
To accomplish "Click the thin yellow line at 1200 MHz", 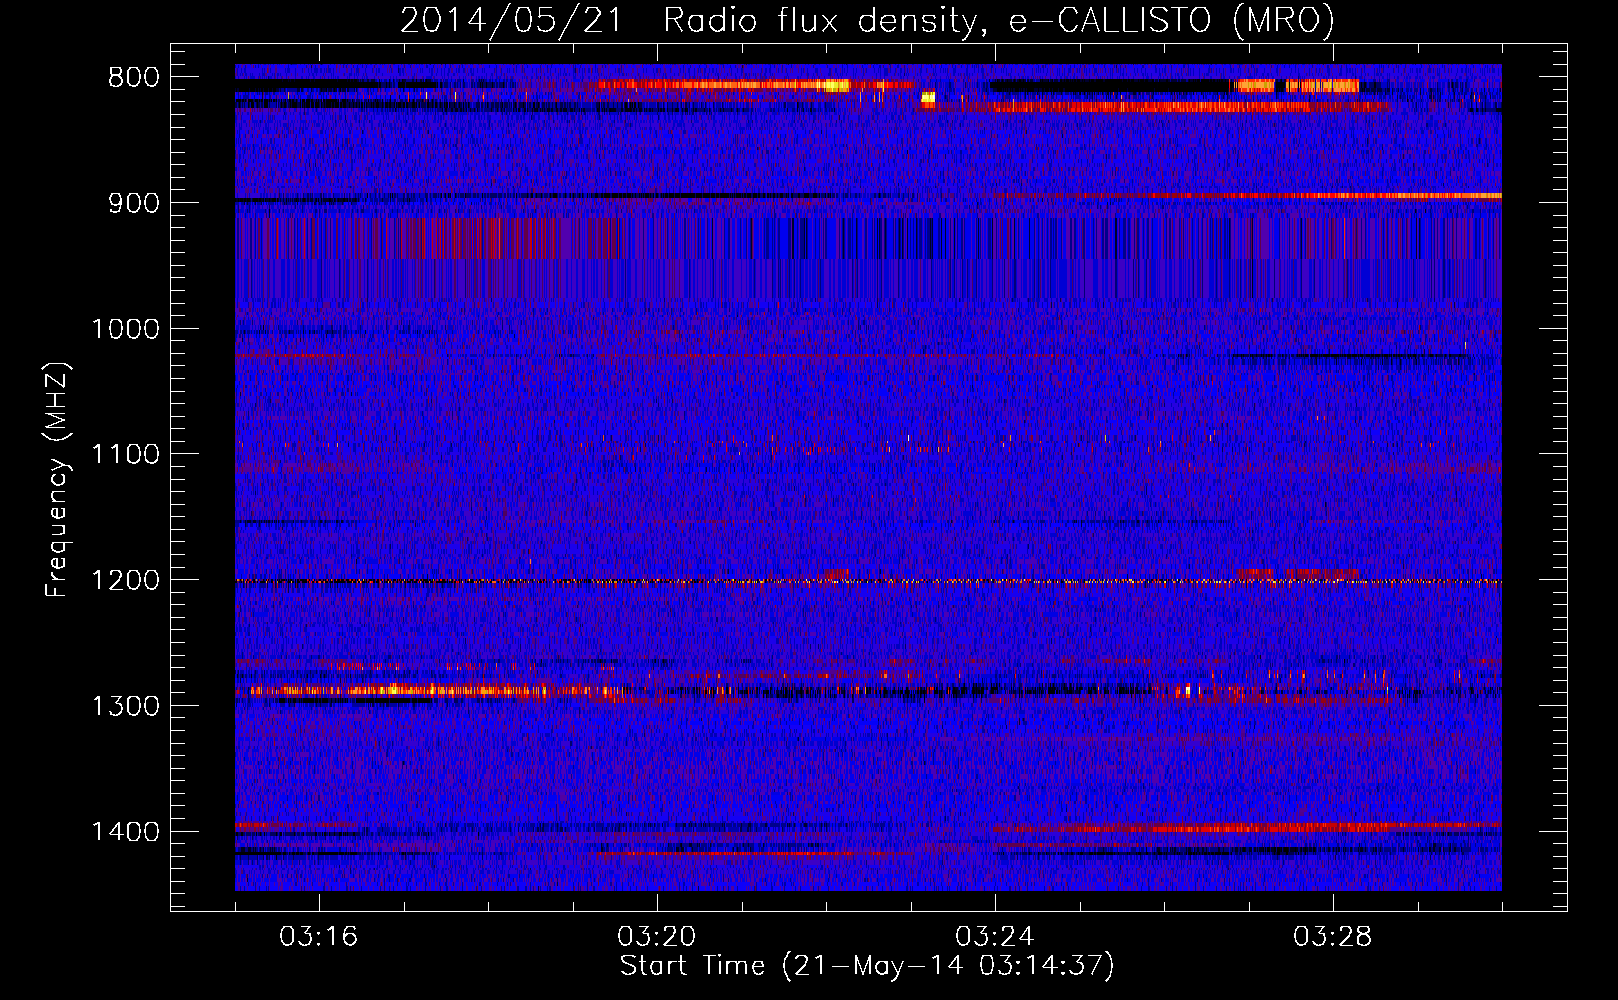I will 868,581.
